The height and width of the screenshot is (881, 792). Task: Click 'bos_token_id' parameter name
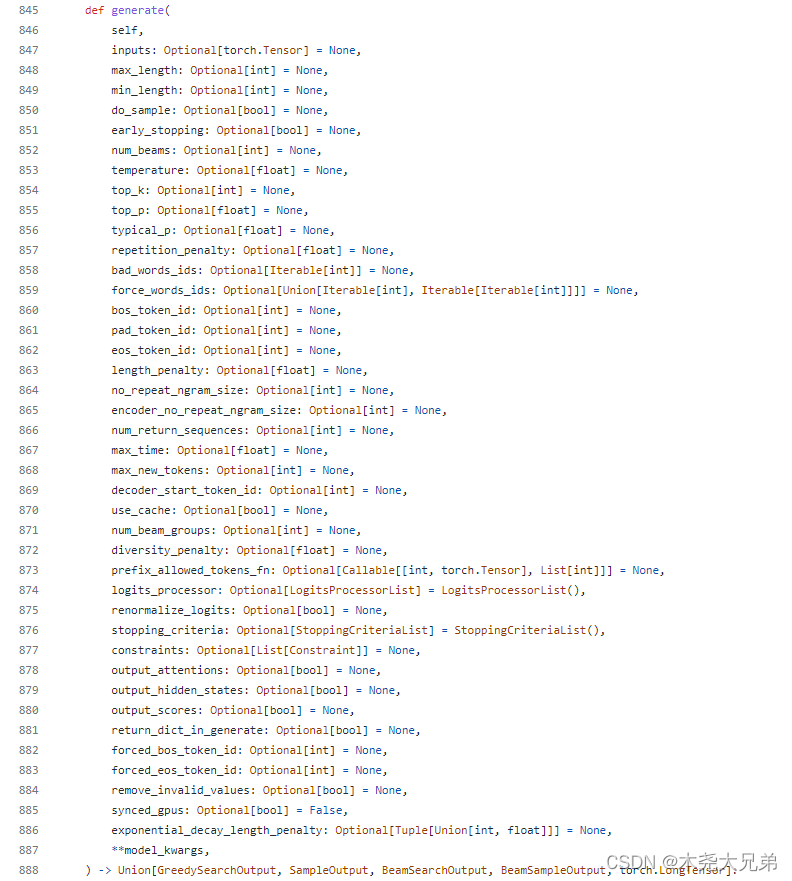click(x=151, y=310)
